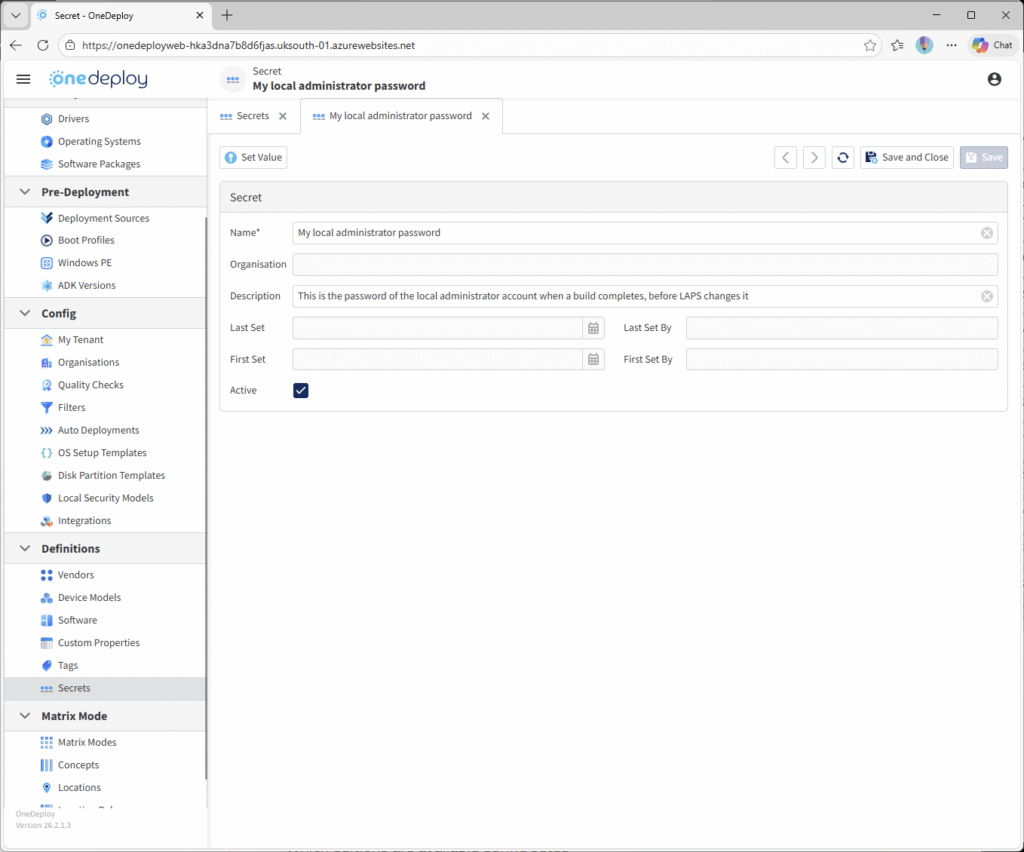Open the browser settings and more menu
The width and height of the screenshot is (1024, 852).
(951, 45)
